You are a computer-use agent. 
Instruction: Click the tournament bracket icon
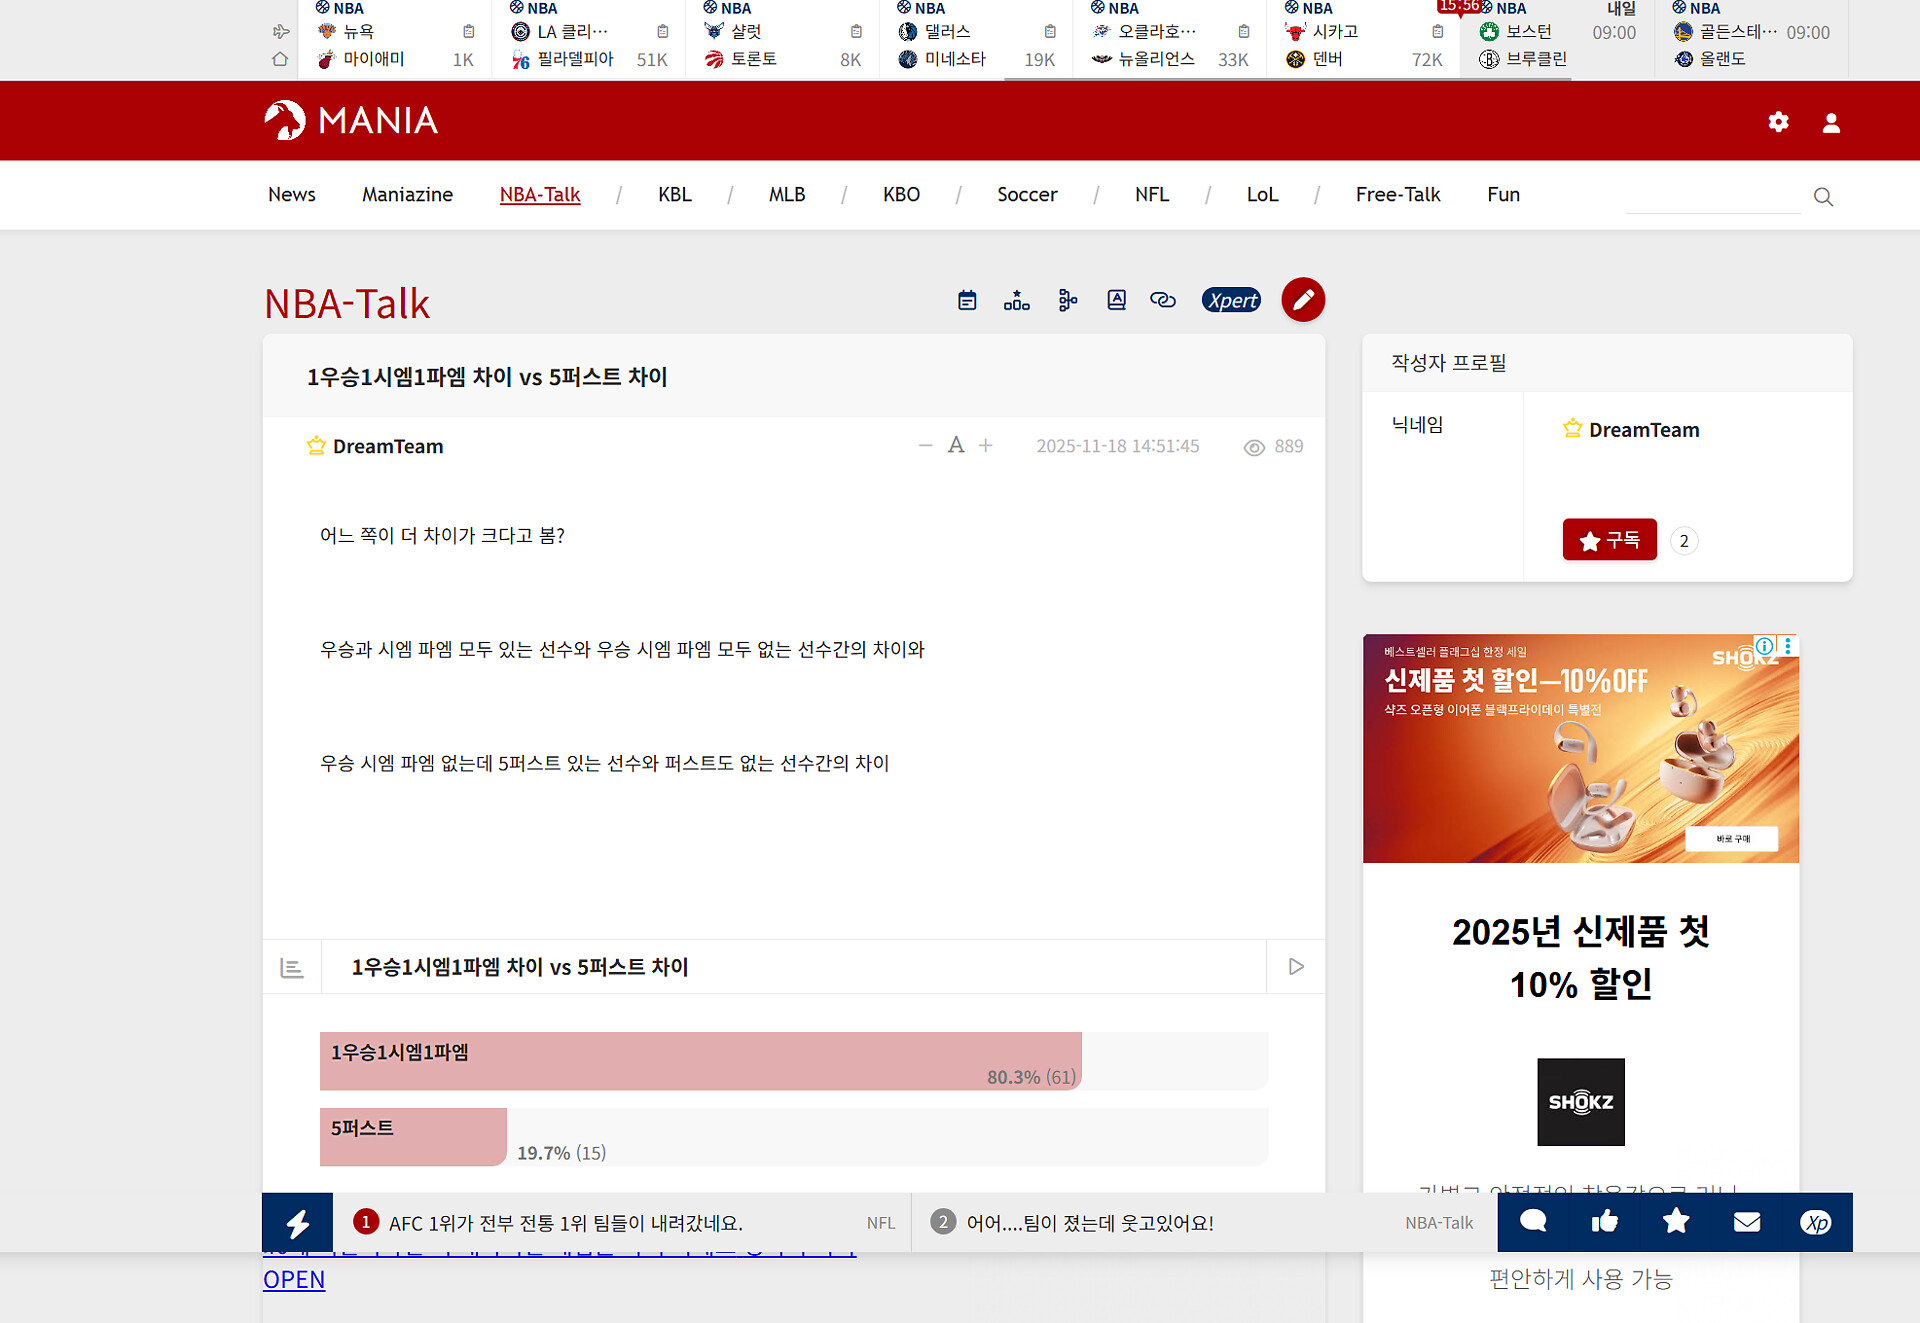[x=1067, y=300]
